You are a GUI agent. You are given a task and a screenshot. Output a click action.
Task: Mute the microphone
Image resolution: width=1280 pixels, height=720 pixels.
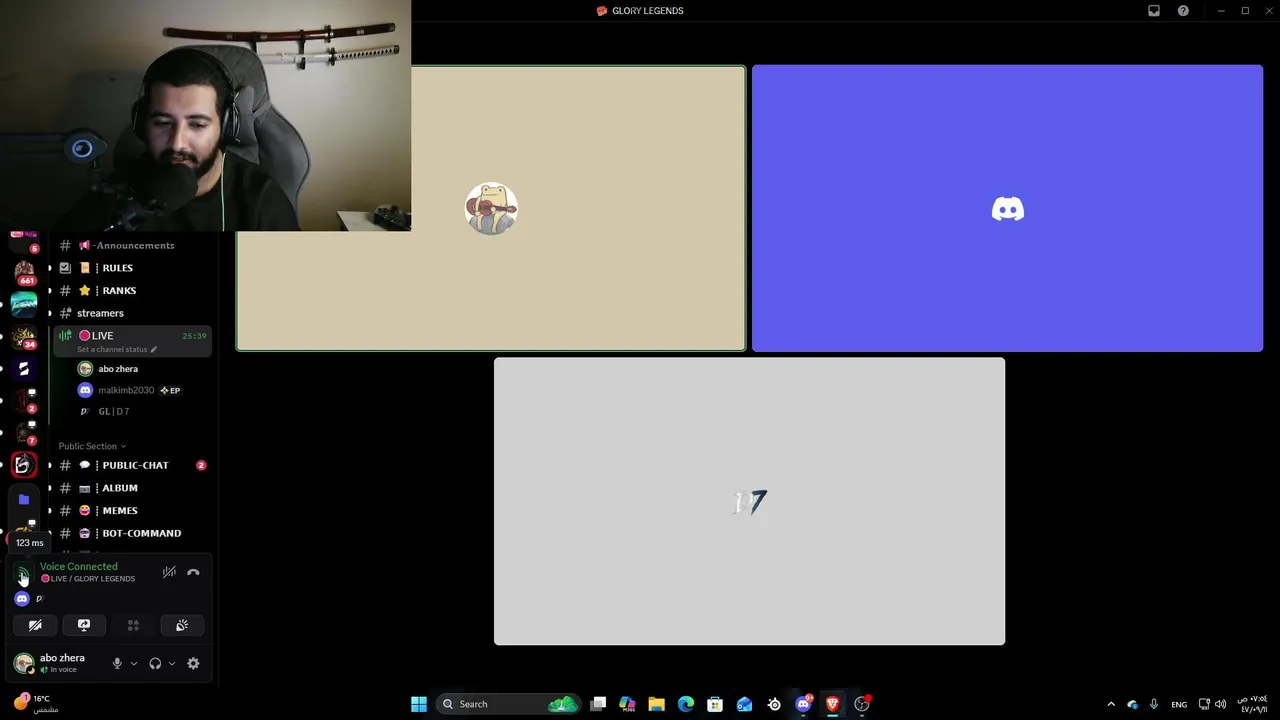[x=117, y=663]
